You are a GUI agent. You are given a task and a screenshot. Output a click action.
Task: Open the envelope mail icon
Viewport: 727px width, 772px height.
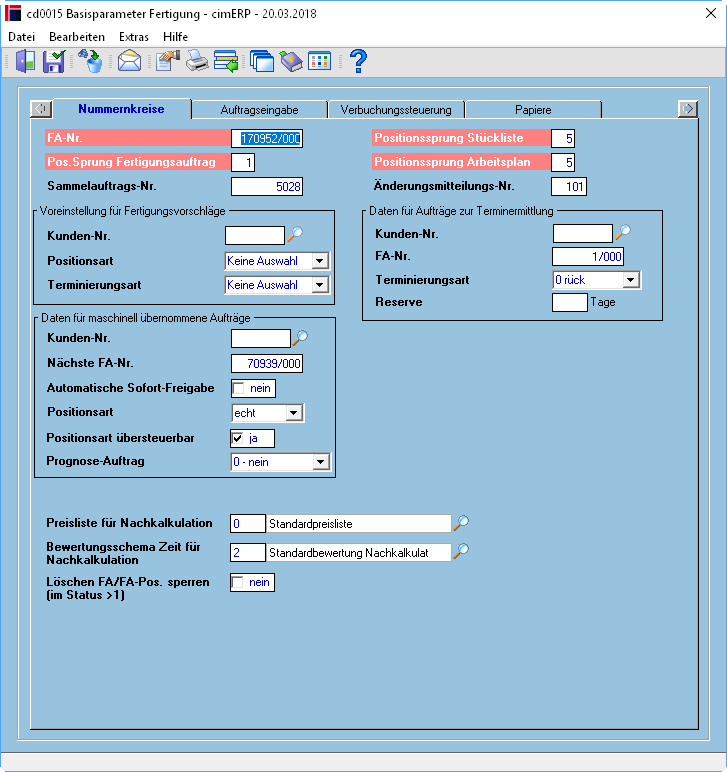click(x=129, y=62)
